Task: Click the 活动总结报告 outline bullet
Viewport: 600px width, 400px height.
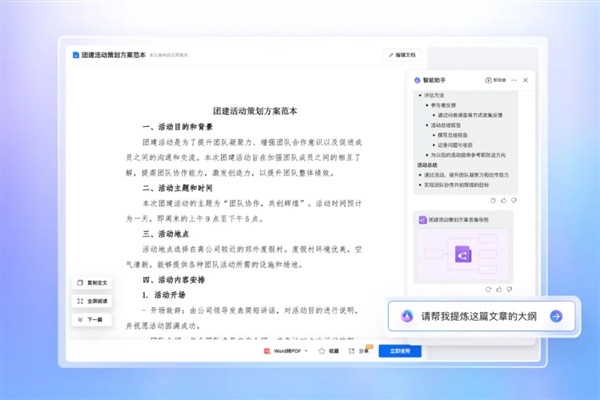Action: (x=446, y=125)
